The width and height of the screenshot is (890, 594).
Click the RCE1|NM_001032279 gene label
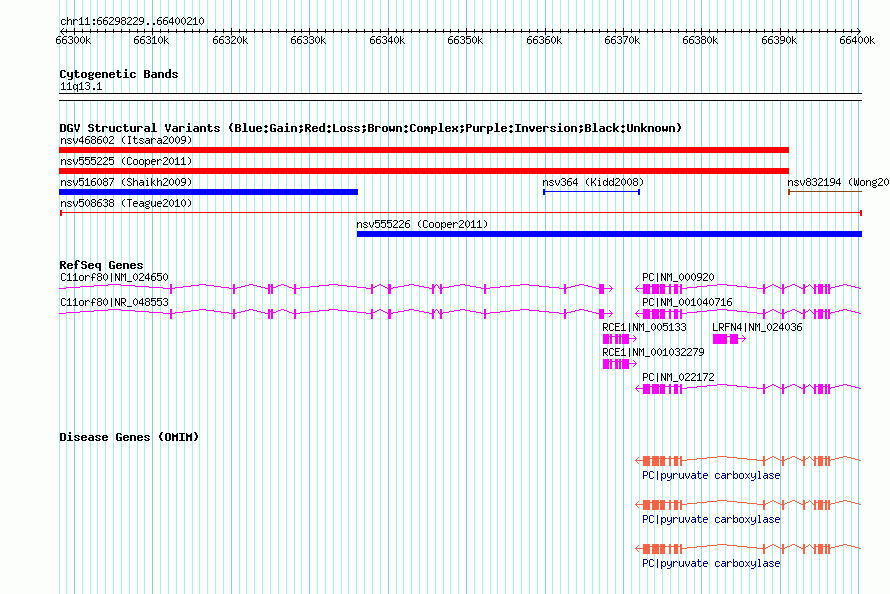653,352
